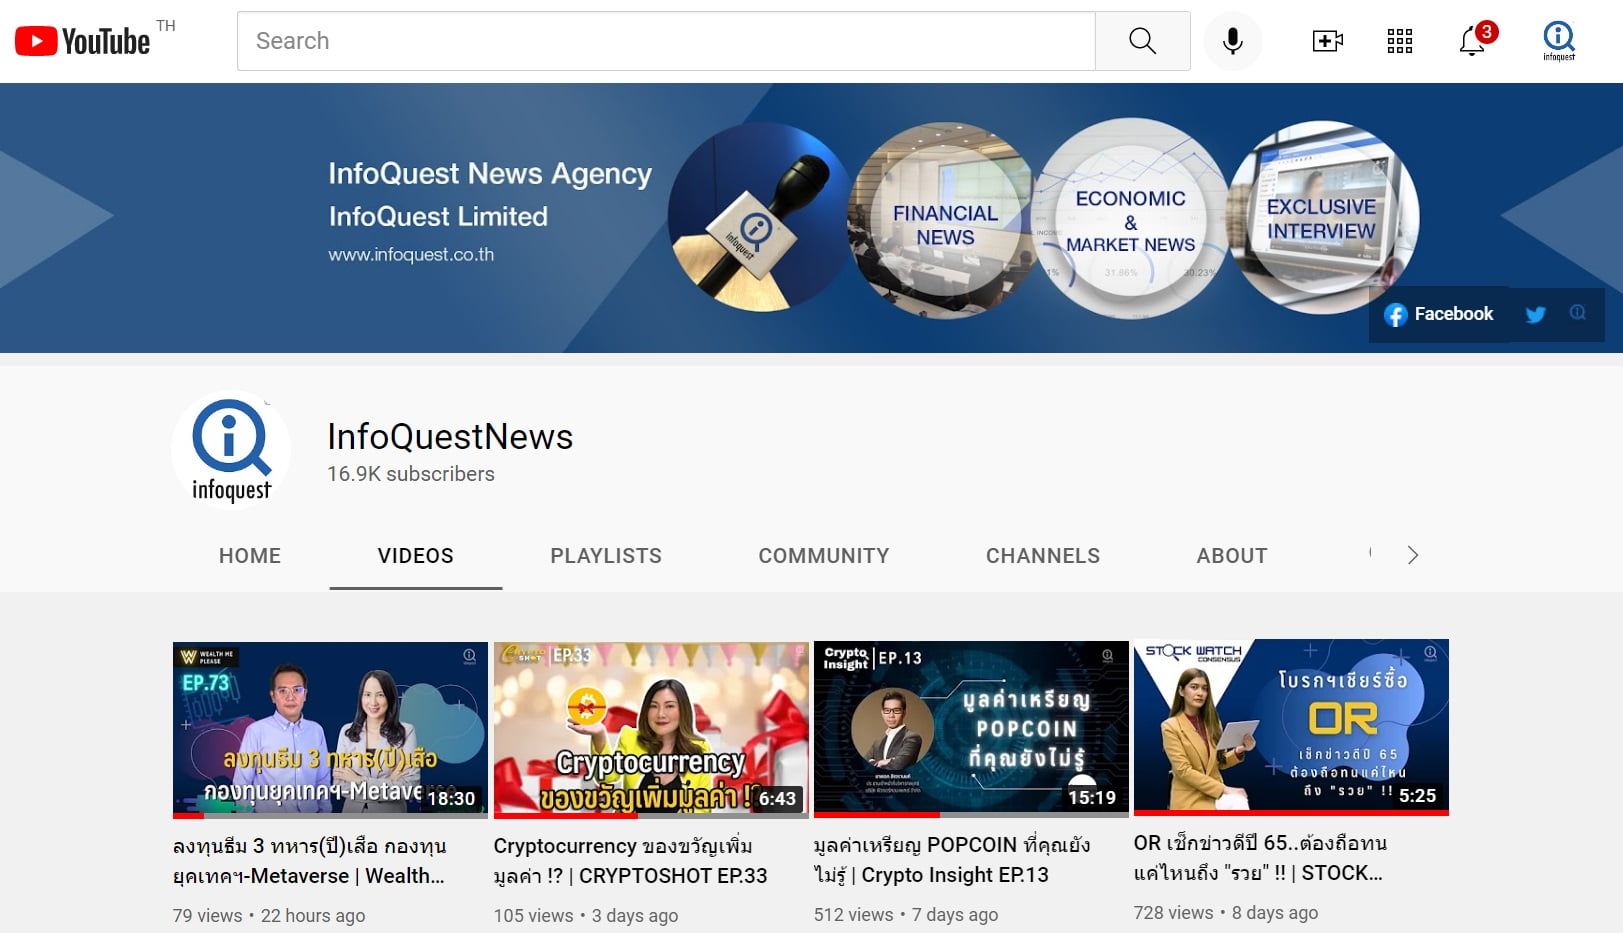Viewport: 1623px width, 933px height.
Task: Click the YouTube logo to go home
Action: pyautogui.click(x=82, y=41)
